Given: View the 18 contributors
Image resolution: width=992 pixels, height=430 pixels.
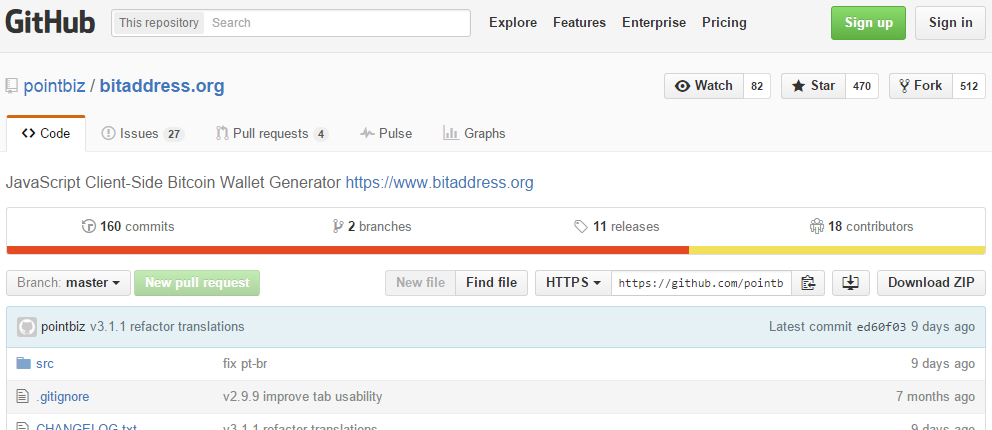Looking at the screenshot, I should (x=862, y=226).
